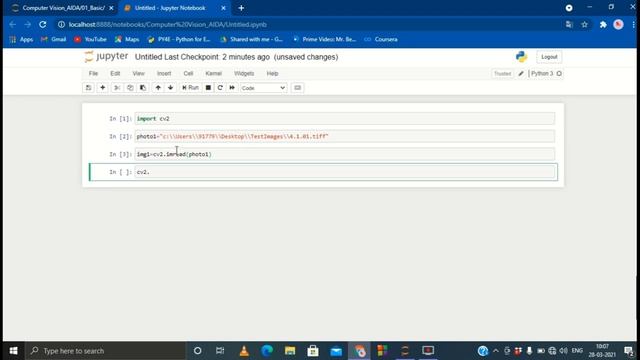Click into the photo1 path cell
640x360 pixels.
coord(344,136)
